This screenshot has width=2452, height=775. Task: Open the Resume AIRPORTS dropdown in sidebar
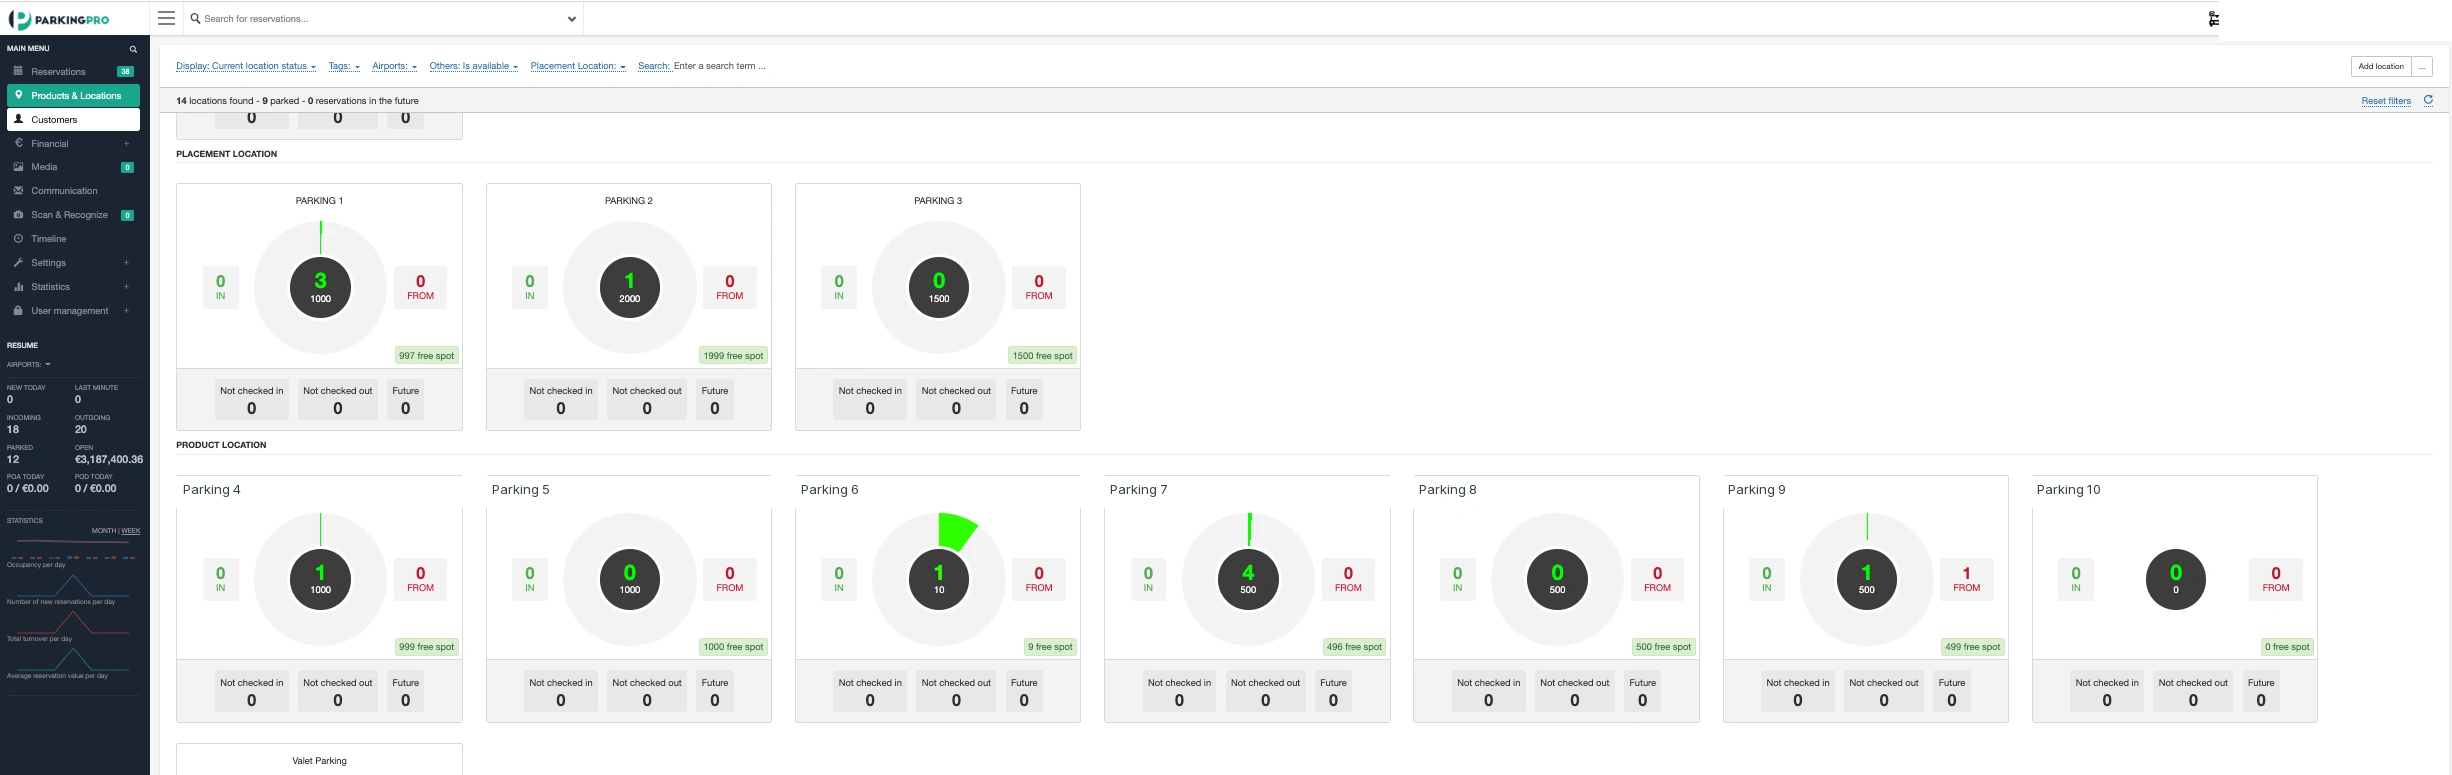tap(29, 364)
